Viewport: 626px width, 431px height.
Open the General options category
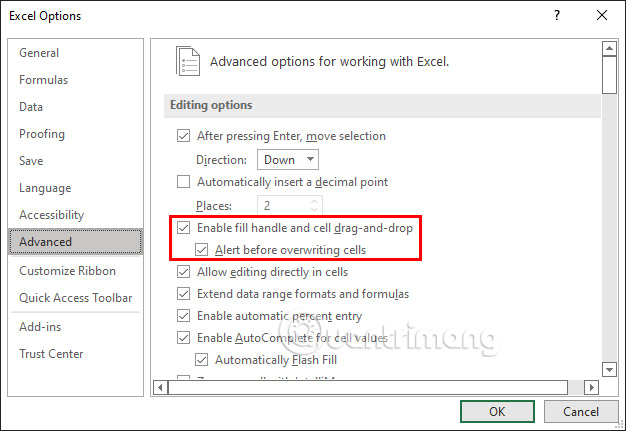[x=39, y=53]
